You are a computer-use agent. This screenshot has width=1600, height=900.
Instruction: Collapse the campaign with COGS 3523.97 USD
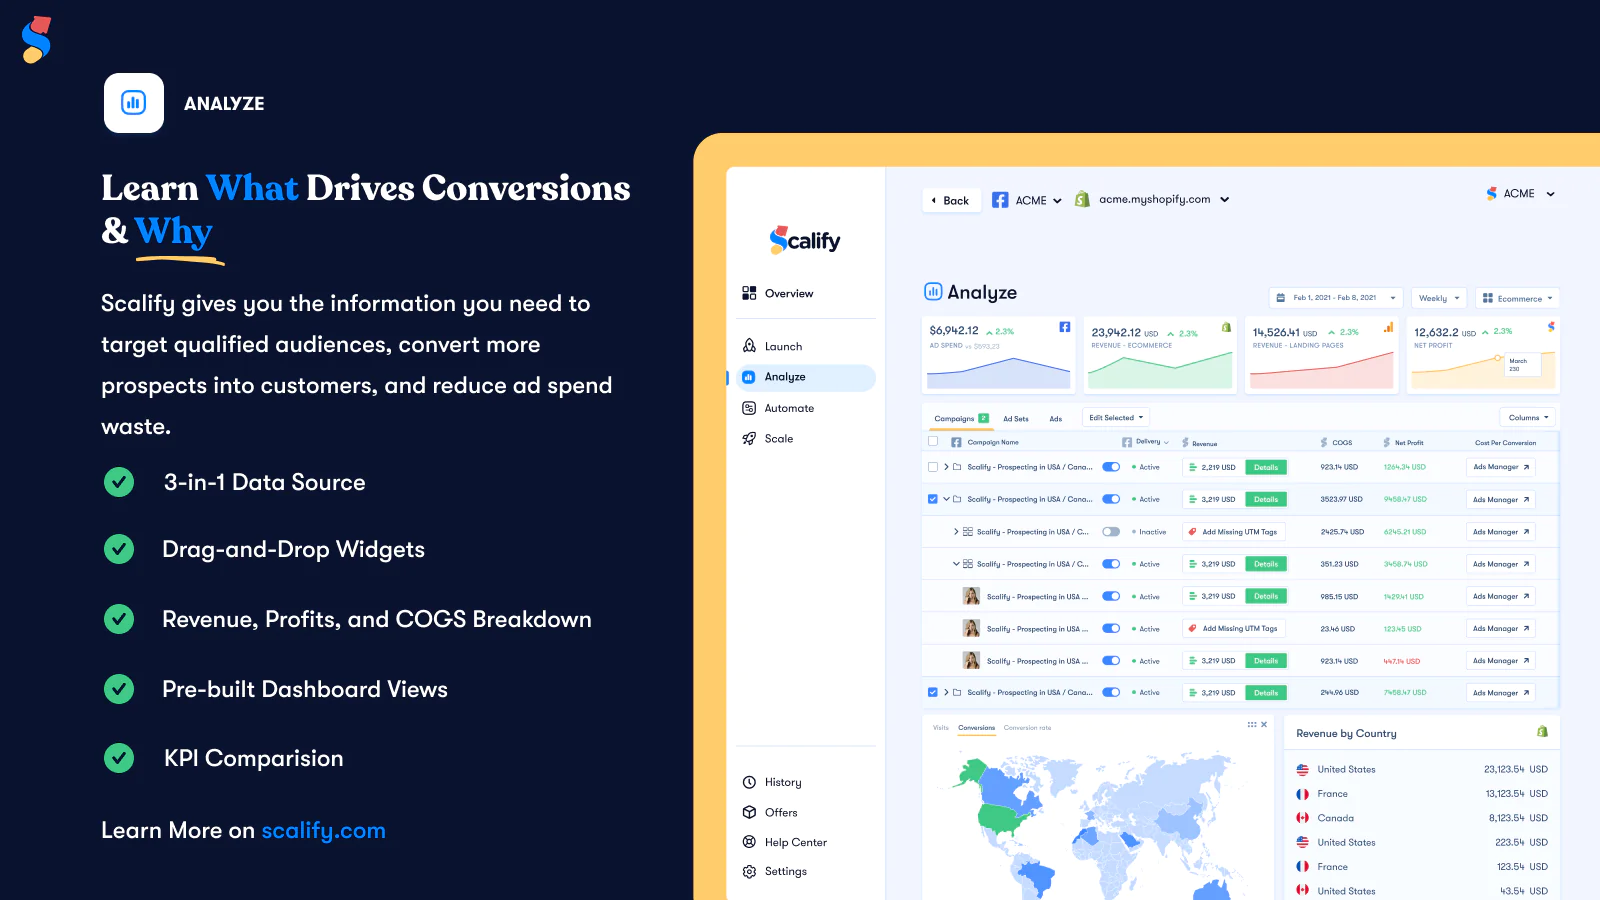(946, 499)
